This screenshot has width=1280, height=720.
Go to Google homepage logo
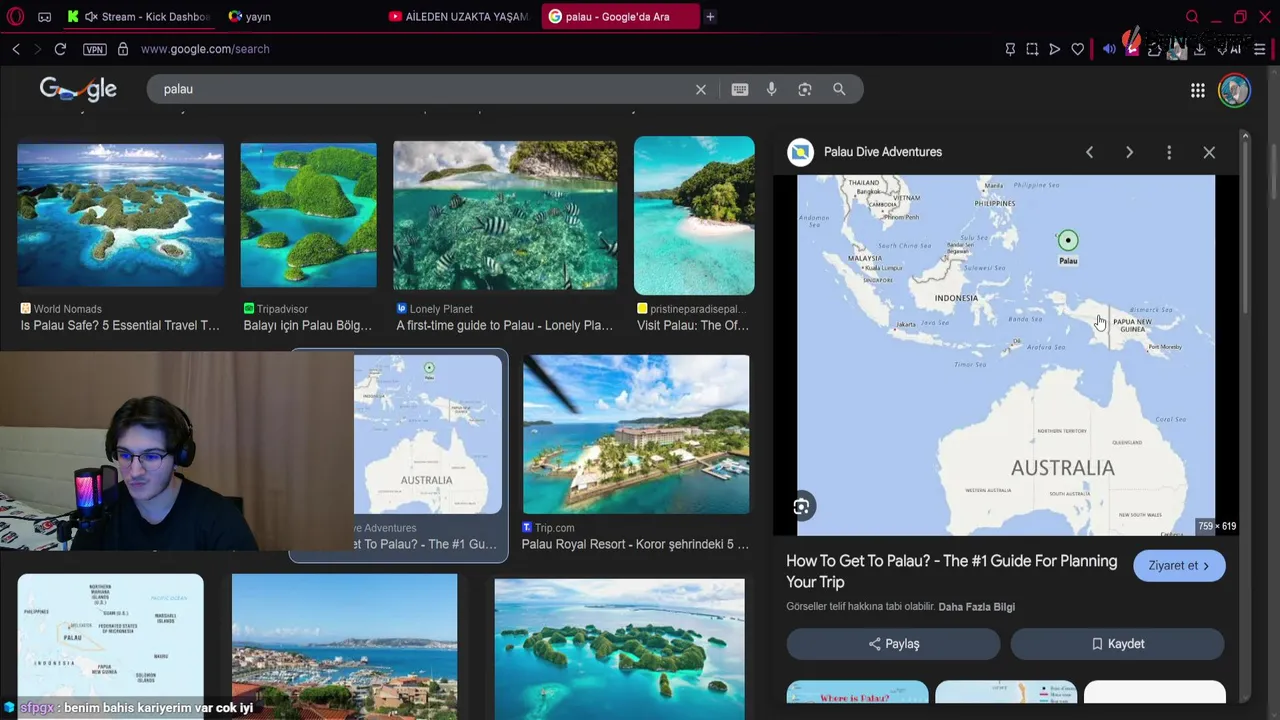(x=78, y=89)
